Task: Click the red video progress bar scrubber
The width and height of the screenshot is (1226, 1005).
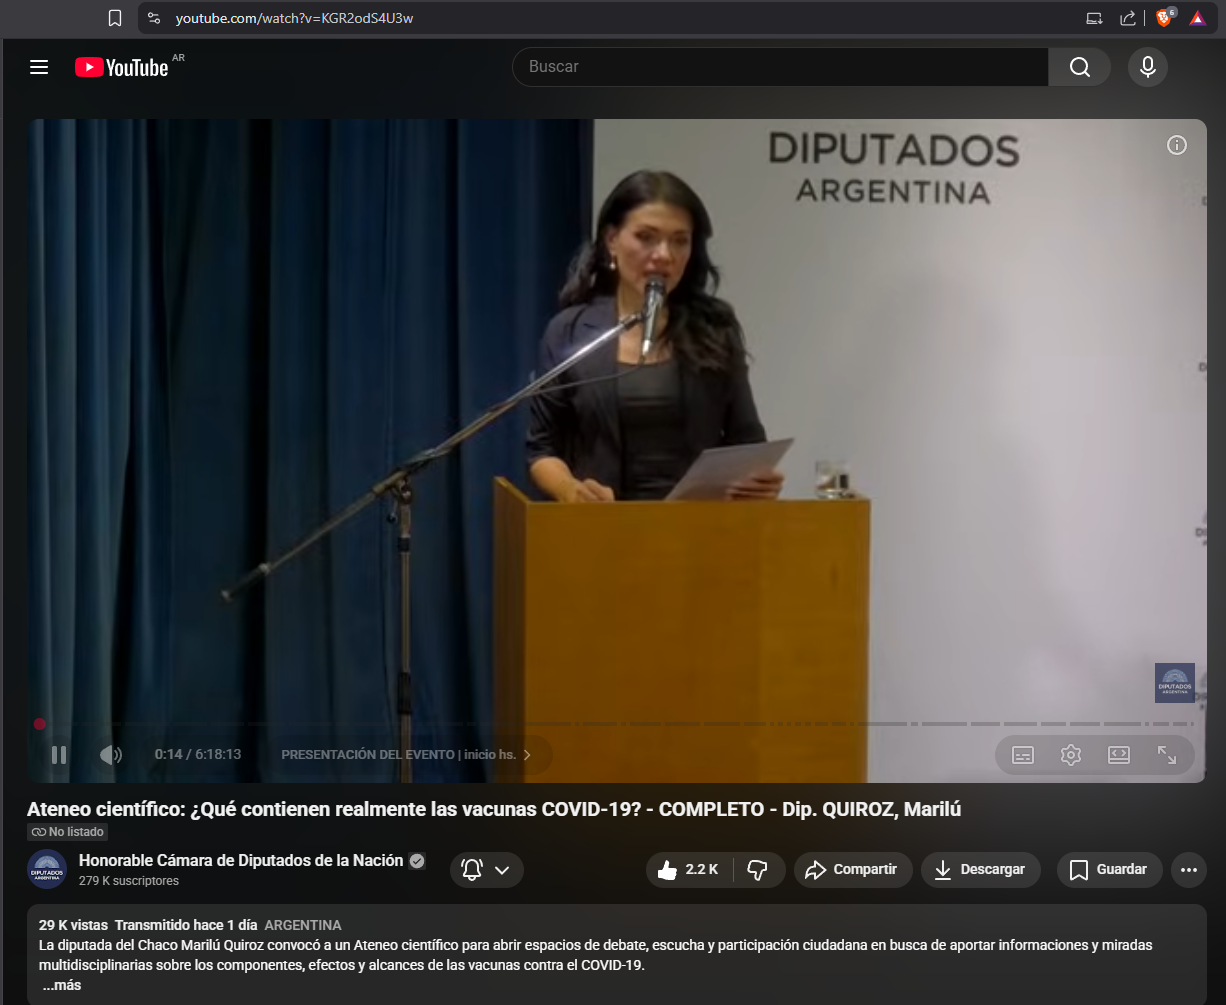Action: pyautogui.click(x=39, y=724)
